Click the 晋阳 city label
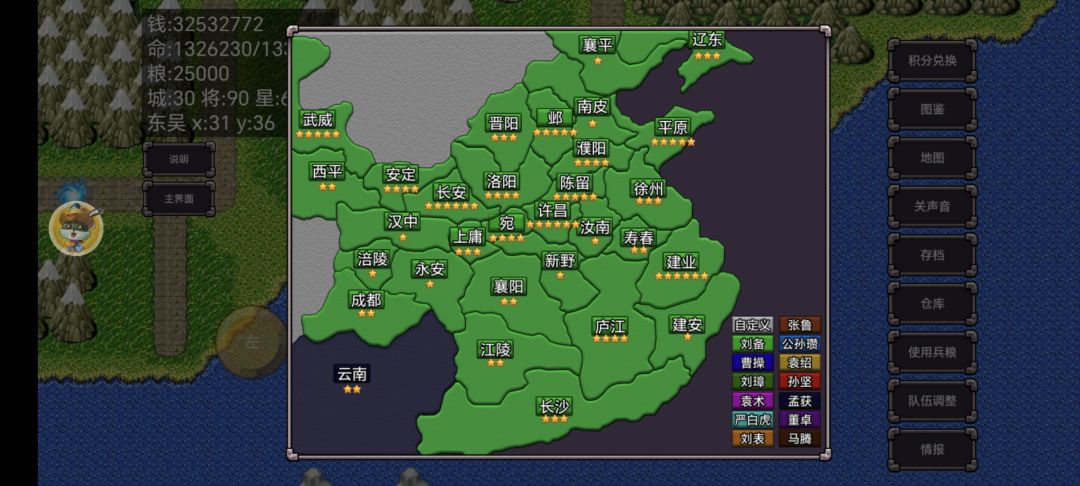This screenshot has height=486, width=1080. [x=503, y=123]
